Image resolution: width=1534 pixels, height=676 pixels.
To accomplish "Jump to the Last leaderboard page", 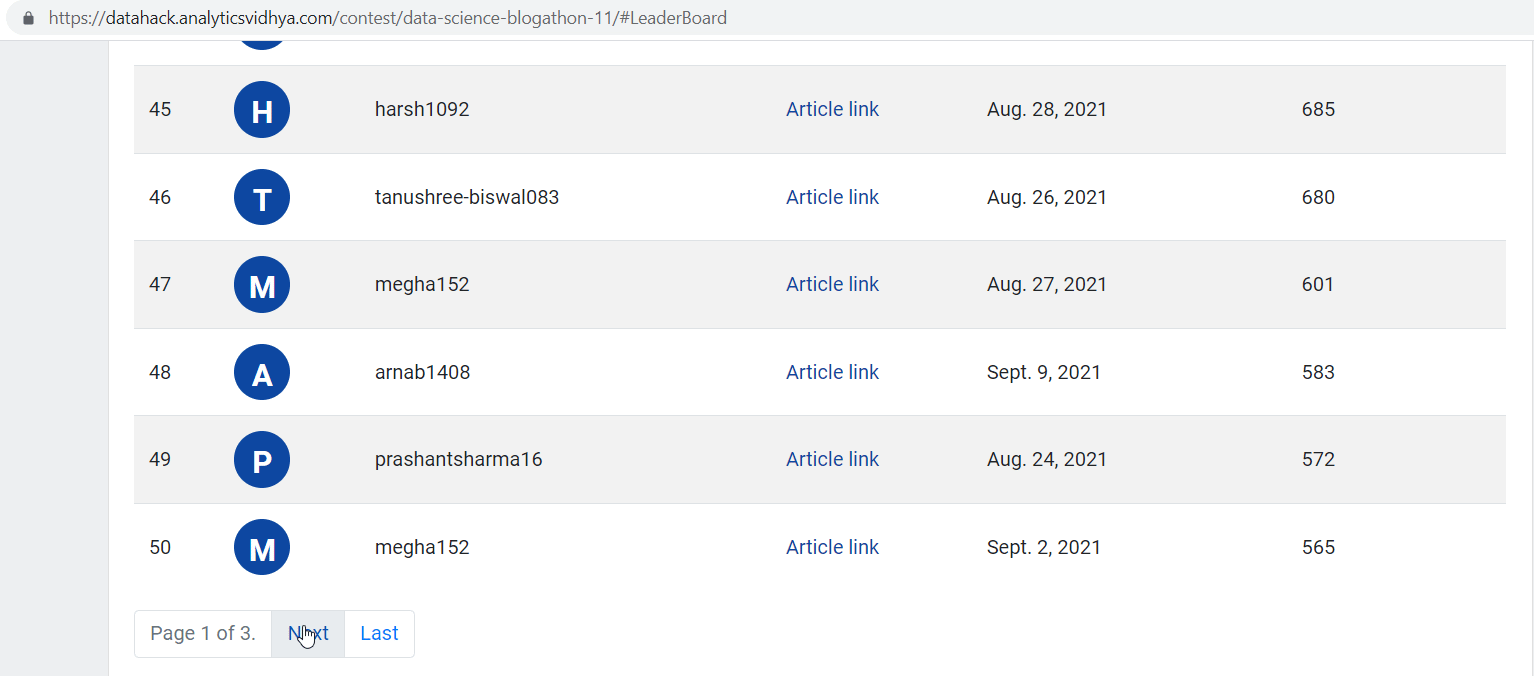I will point(379,634).
